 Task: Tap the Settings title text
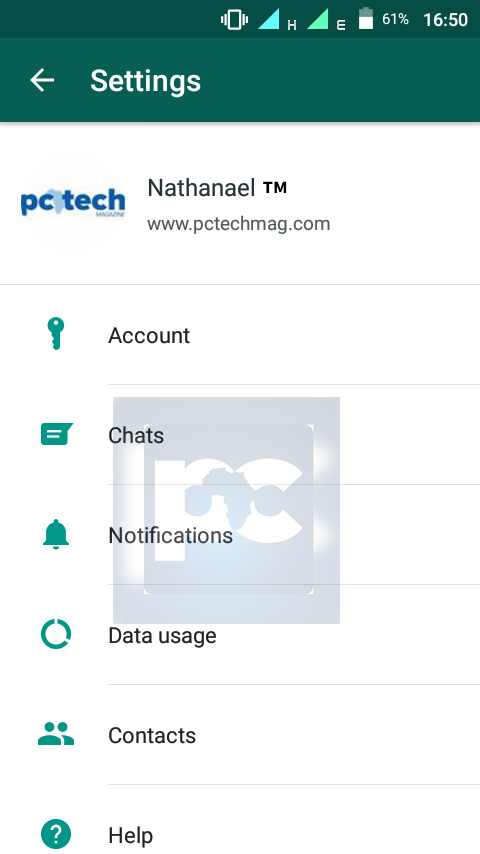click(x=145, y=81)
